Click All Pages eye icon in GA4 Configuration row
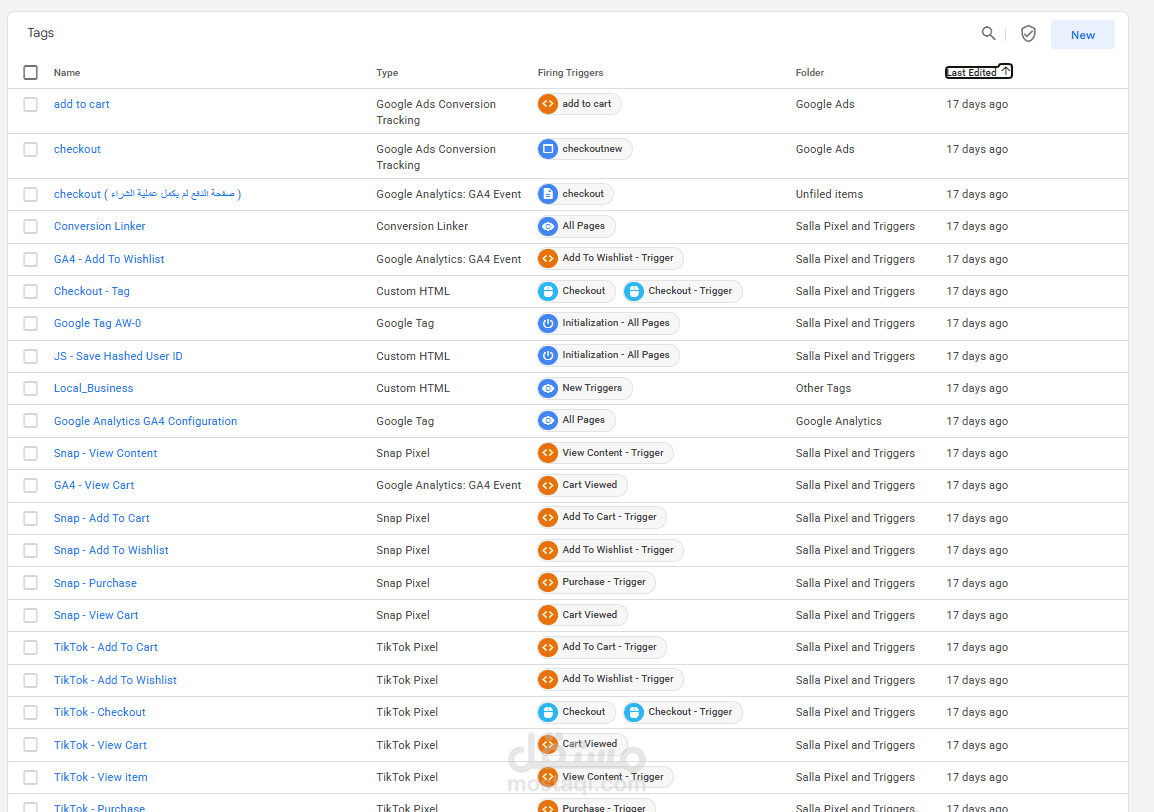Viewport: 1154px width, 812px height. click(548, 420)
